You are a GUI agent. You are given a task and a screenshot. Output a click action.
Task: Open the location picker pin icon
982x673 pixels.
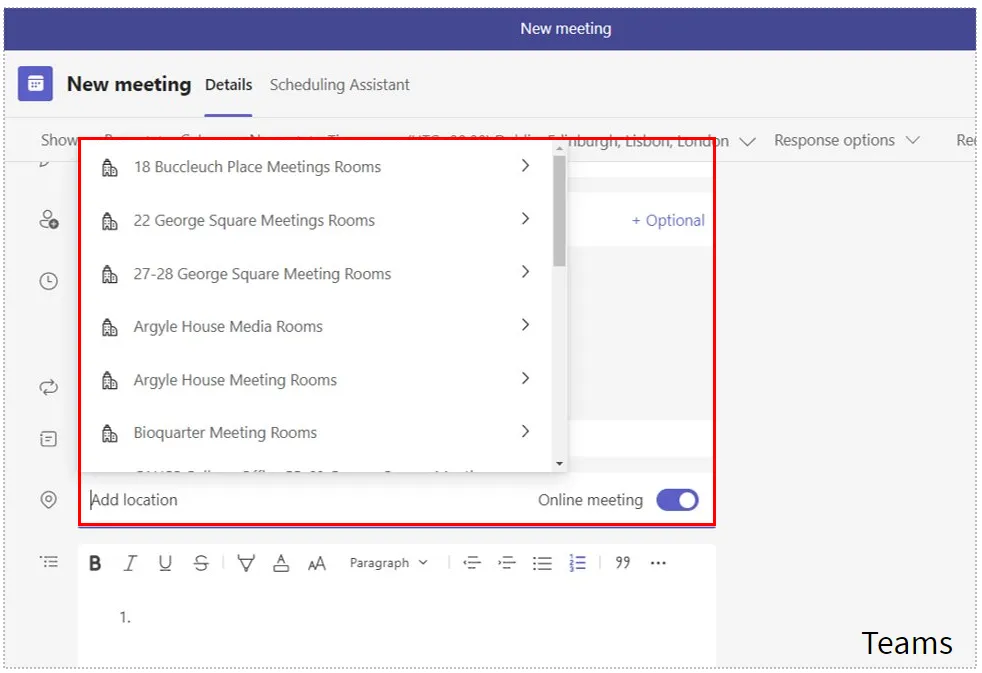pos(48,500)
